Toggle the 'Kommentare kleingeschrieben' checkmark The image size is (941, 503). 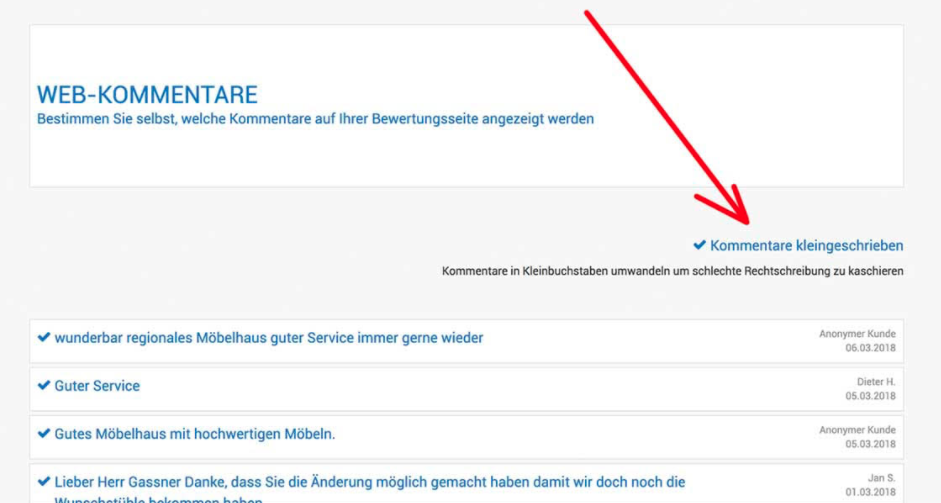[x=700, y=245]
